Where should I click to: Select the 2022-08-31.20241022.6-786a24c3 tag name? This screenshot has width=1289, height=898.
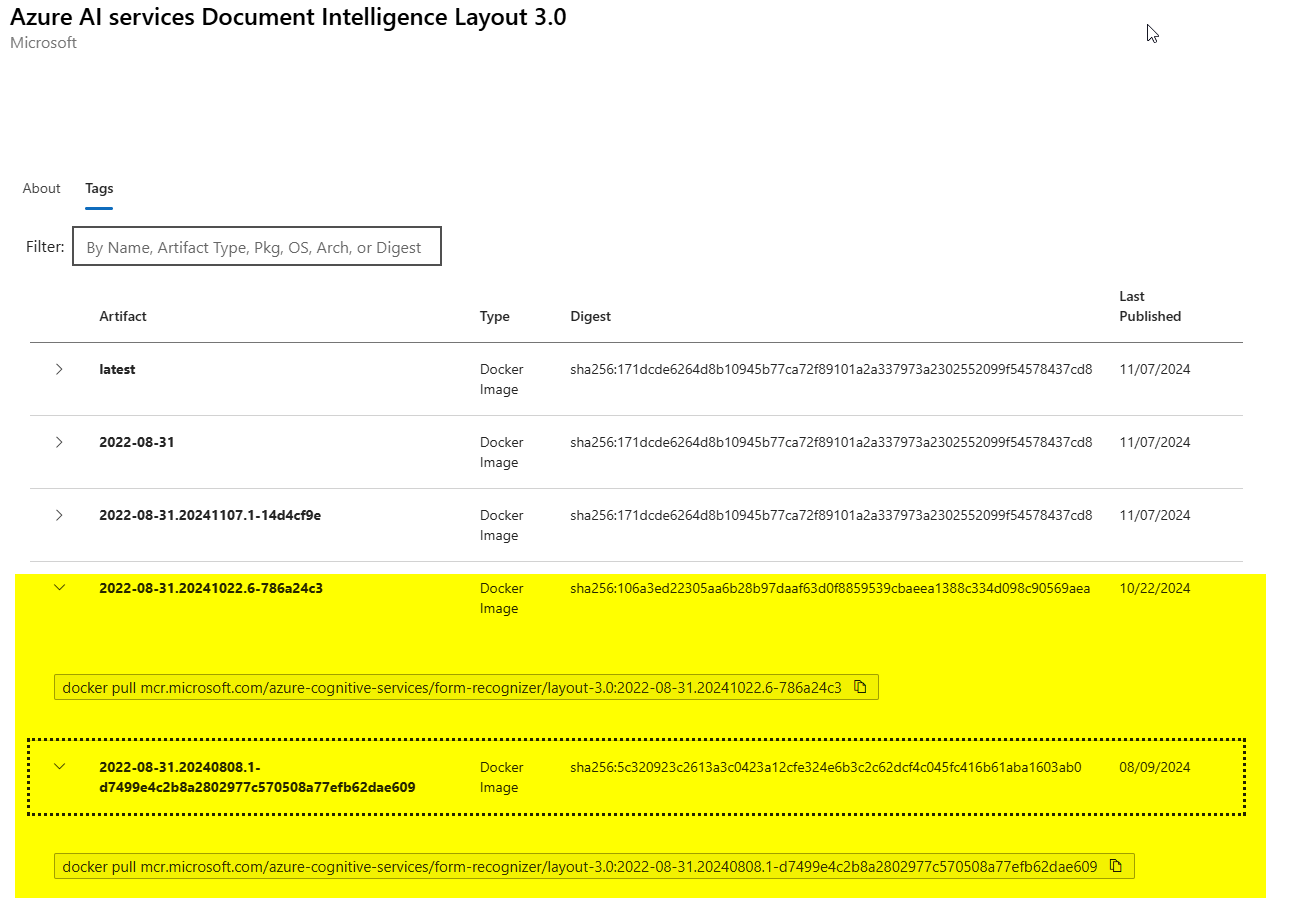coord(211,588)
